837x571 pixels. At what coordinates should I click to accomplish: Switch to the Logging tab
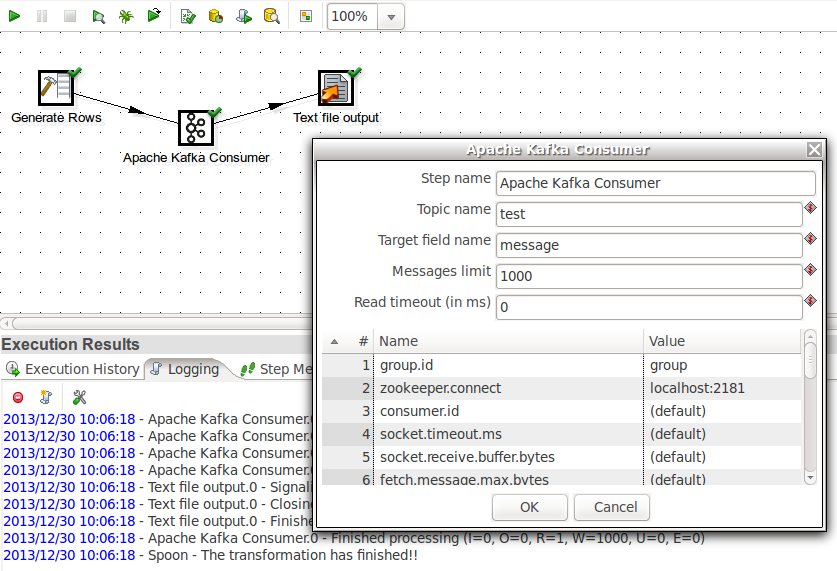tap(185, 369)
